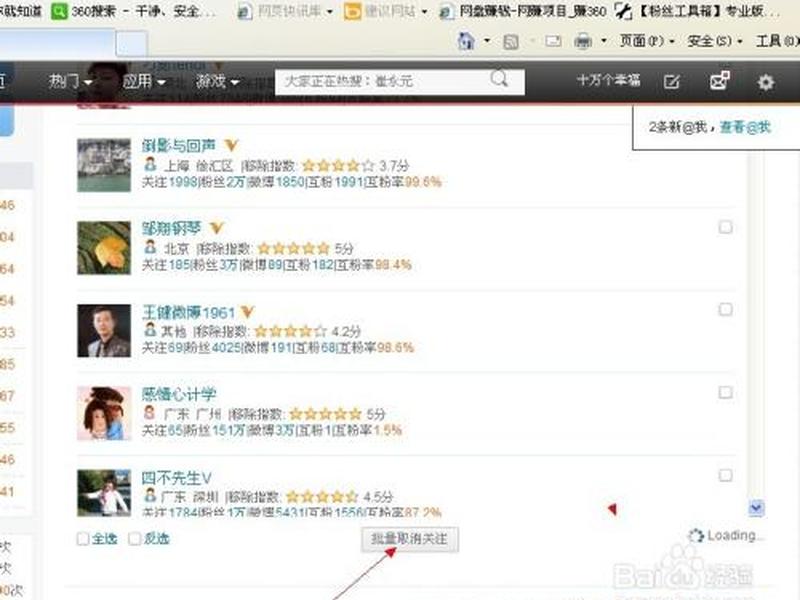Viewport: 800px width, 600px height.
Task: Open the 工具 browser dropdown
Action: [x=777, y=41]
